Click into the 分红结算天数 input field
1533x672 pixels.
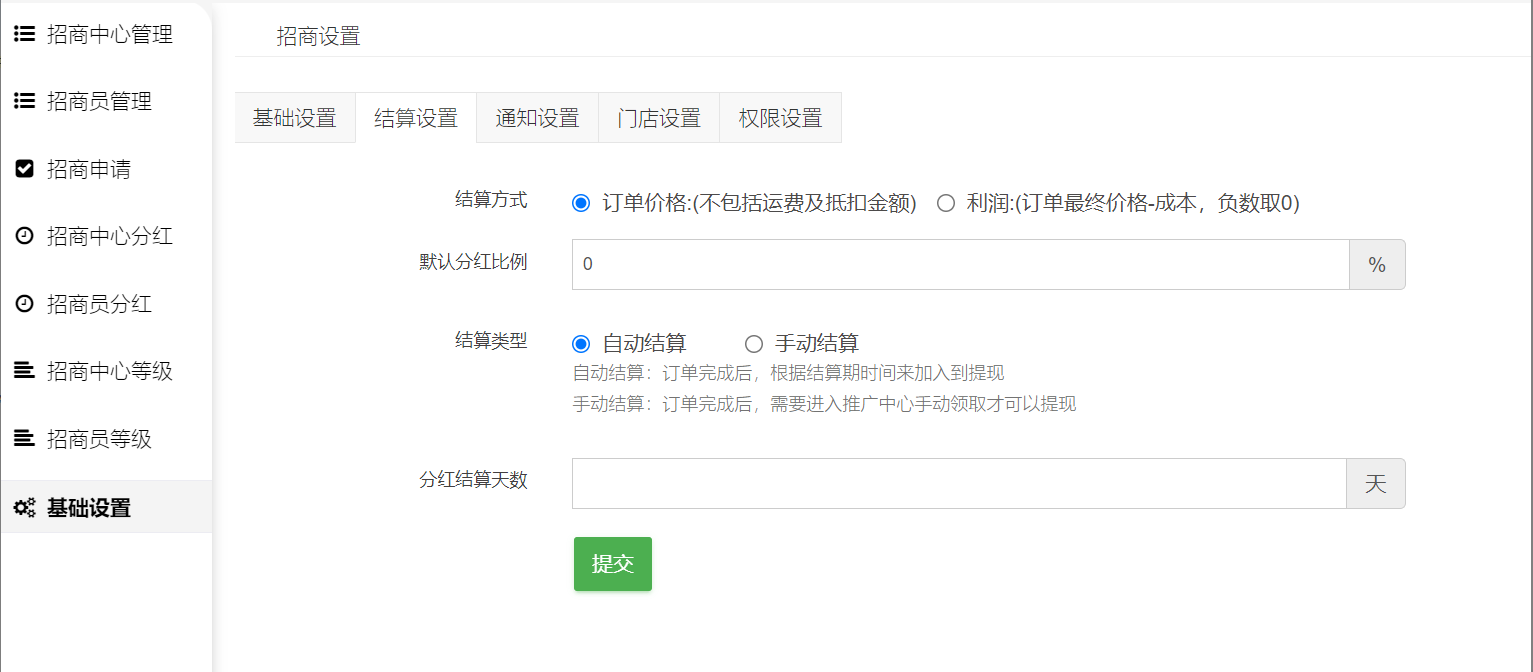pos(958,484)
